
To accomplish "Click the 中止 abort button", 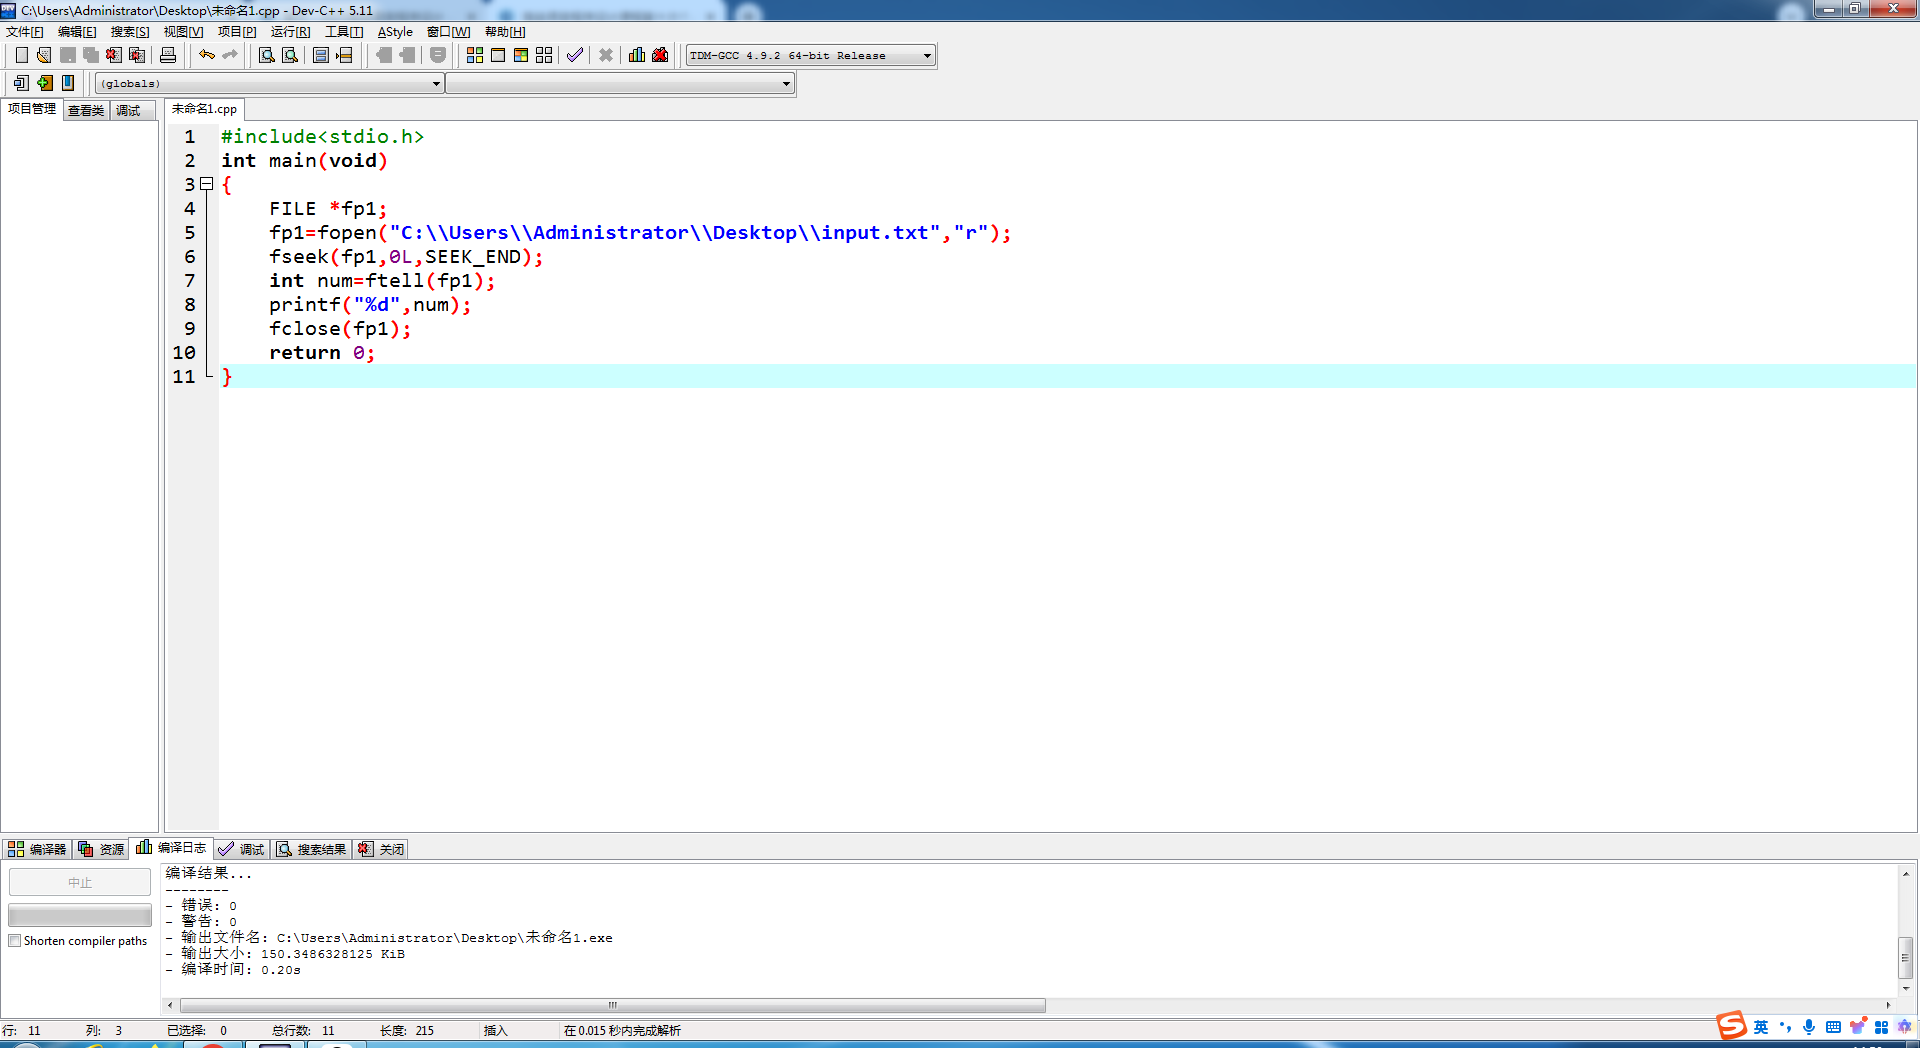I will click(80, 882).
